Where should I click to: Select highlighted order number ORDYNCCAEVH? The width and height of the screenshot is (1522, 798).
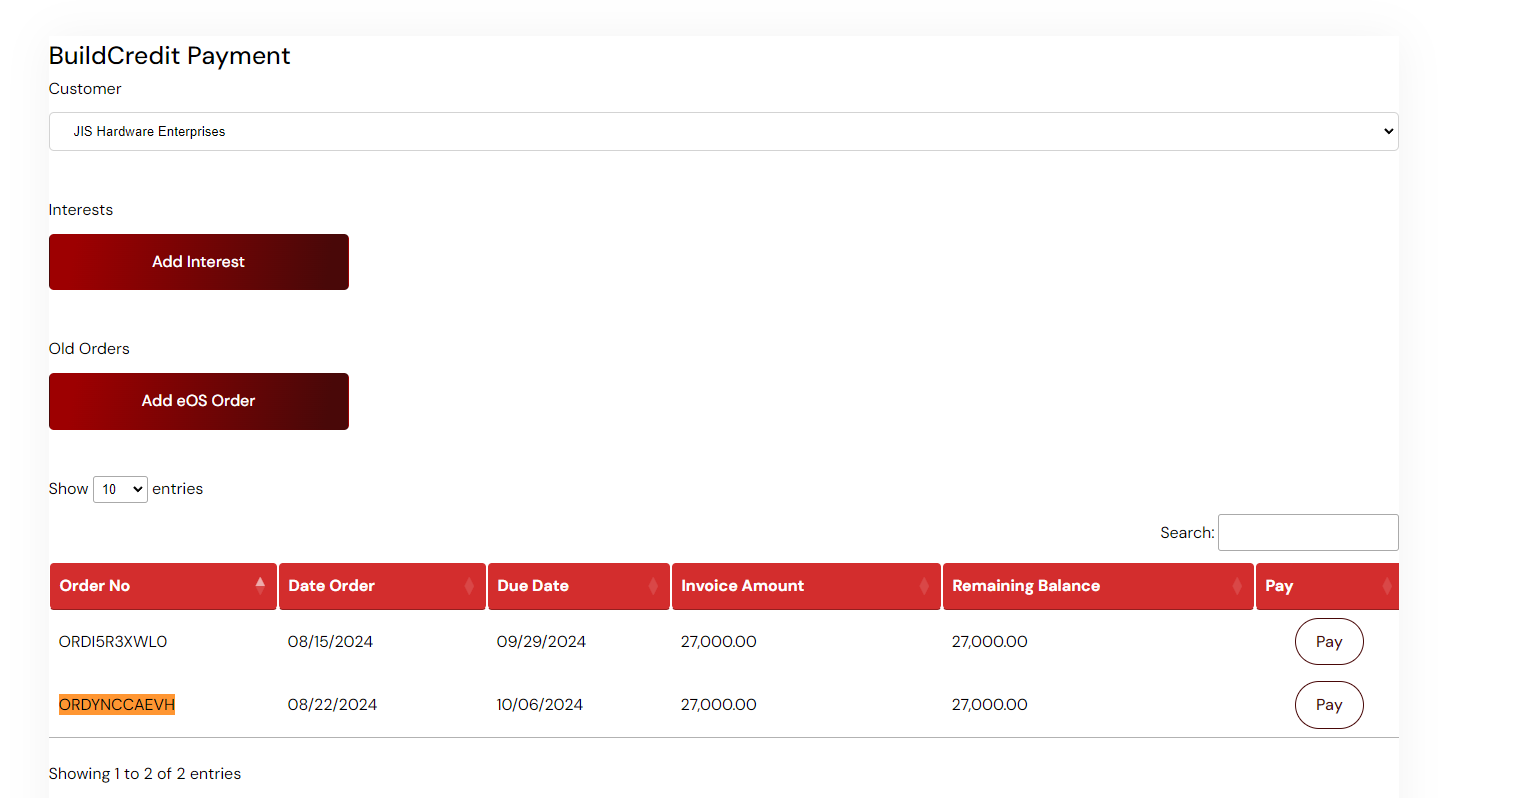117,705
